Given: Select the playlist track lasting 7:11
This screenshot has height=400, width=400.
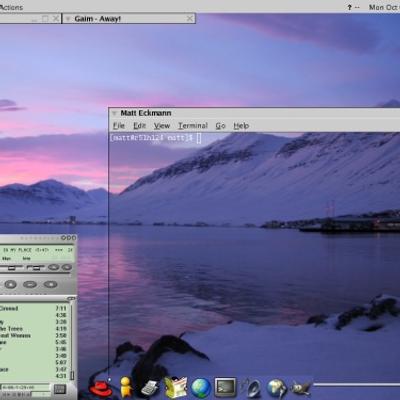Looking at the screenshot, I should tap(33, 308).
